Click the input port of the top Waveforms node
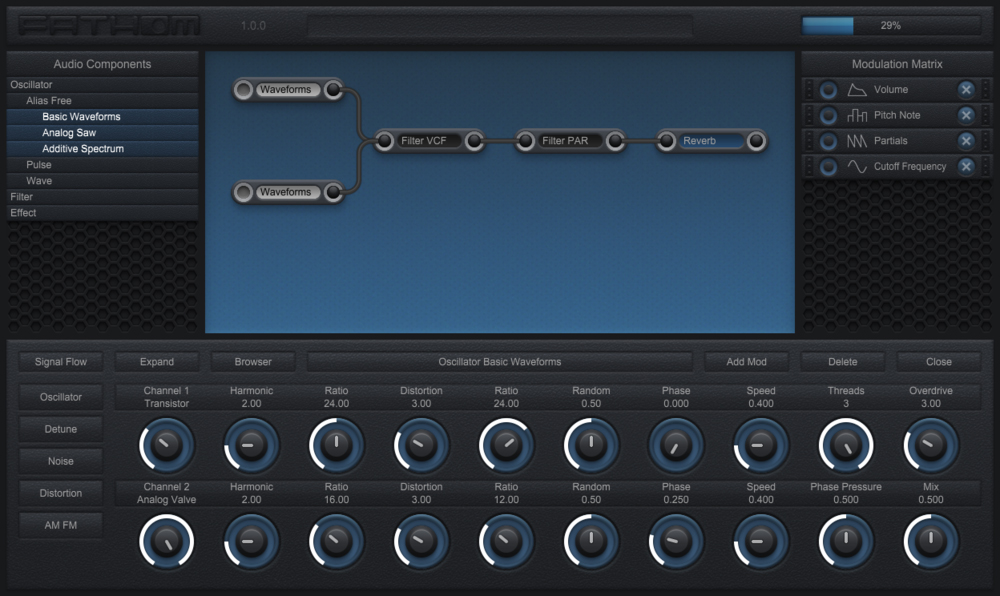The height and width of the screenshot is (596, 1000). click(x=243, y=90)
